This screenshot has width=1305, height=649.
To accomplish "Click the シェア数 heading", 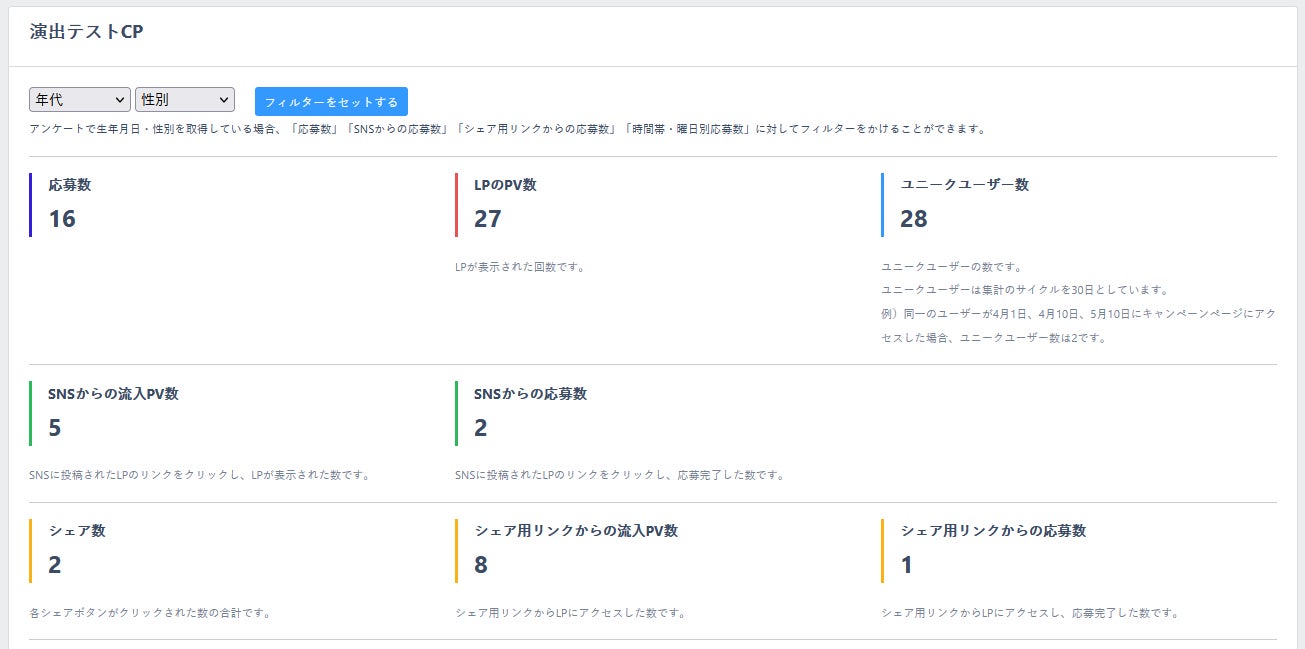I will pos(77,531).
